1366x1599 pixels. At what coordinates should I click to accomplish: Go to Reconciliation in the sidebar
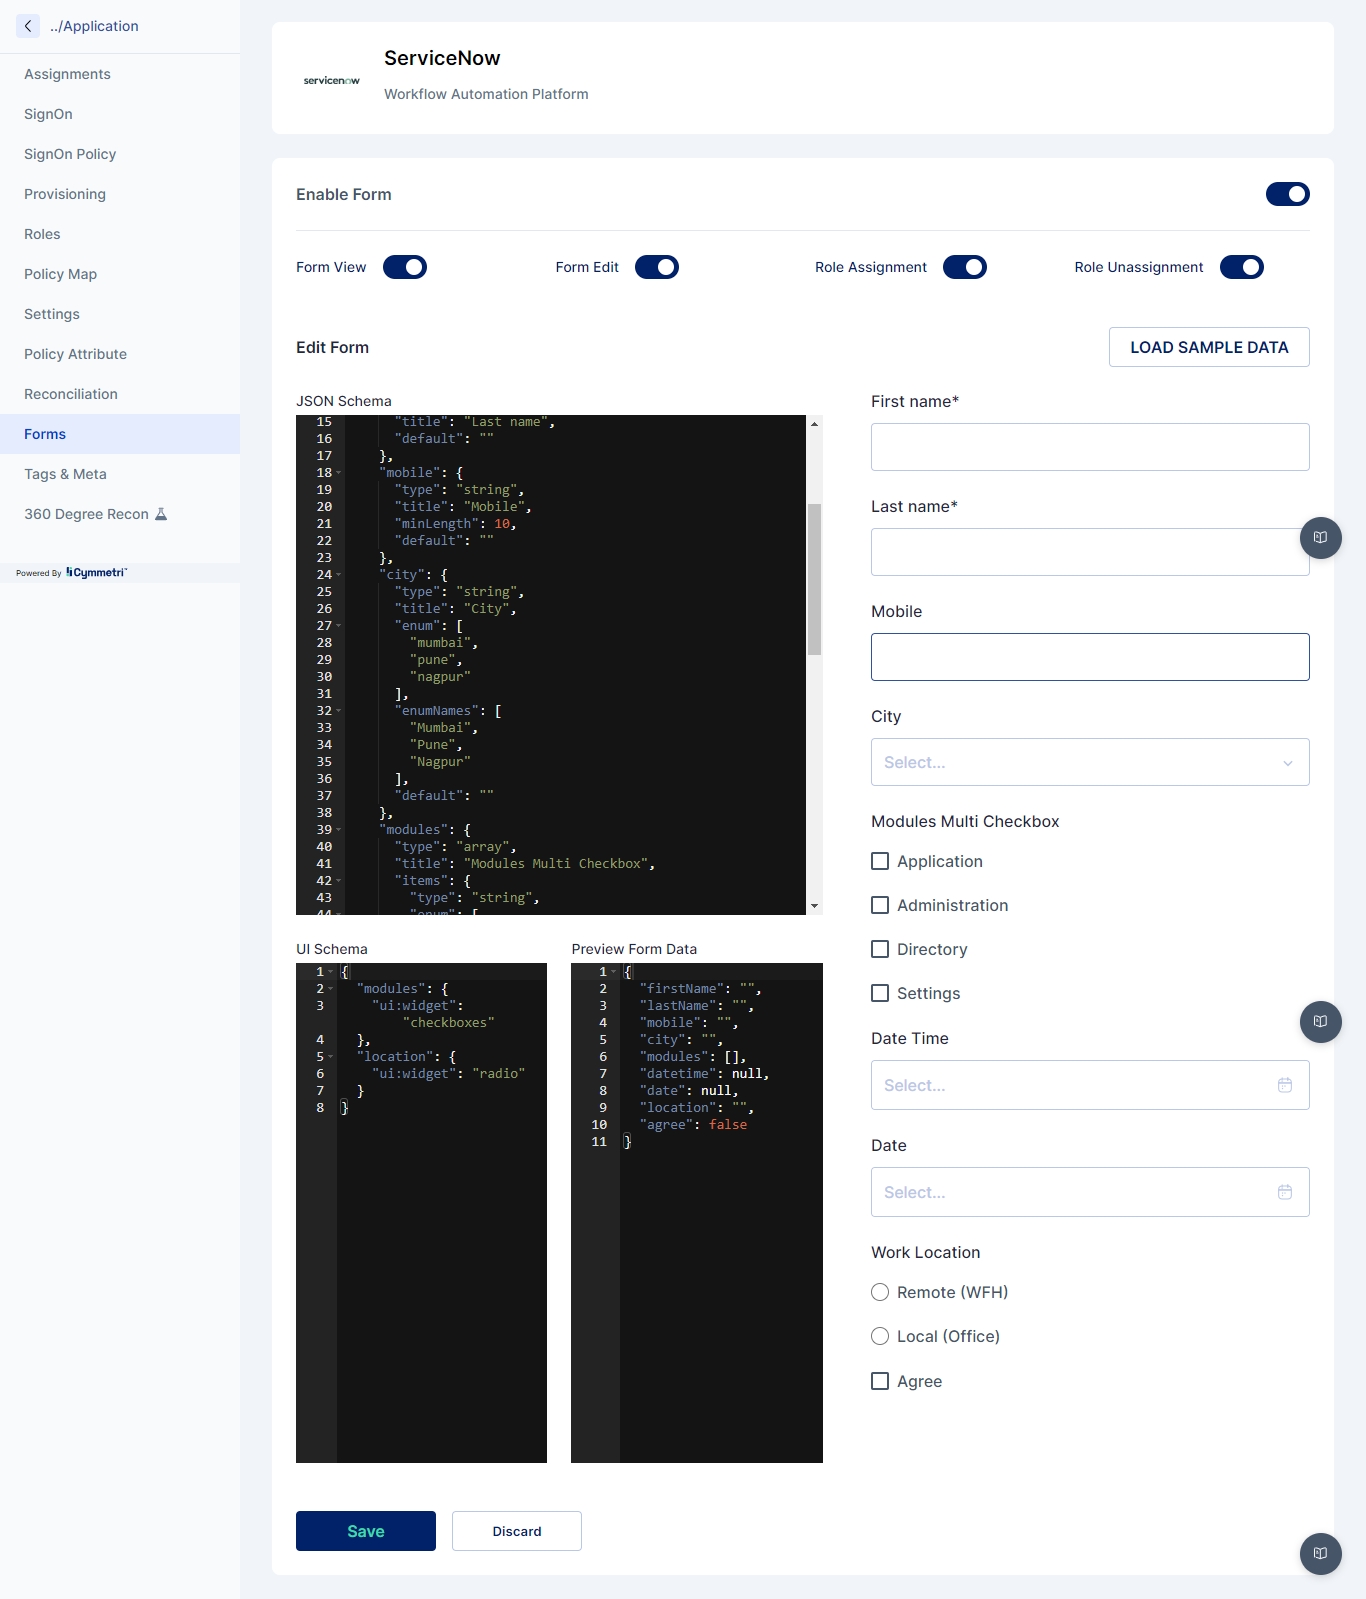71,394
